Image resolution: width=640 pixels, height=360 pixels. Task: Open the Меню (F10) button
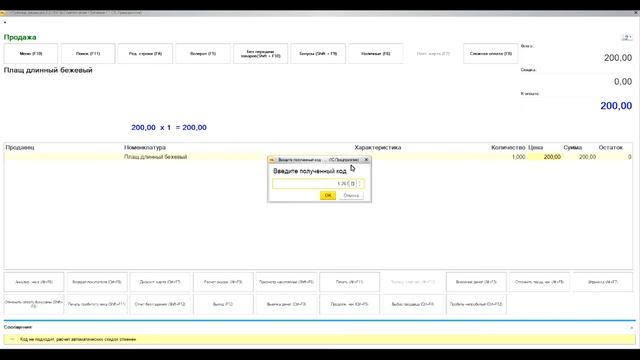31,53
